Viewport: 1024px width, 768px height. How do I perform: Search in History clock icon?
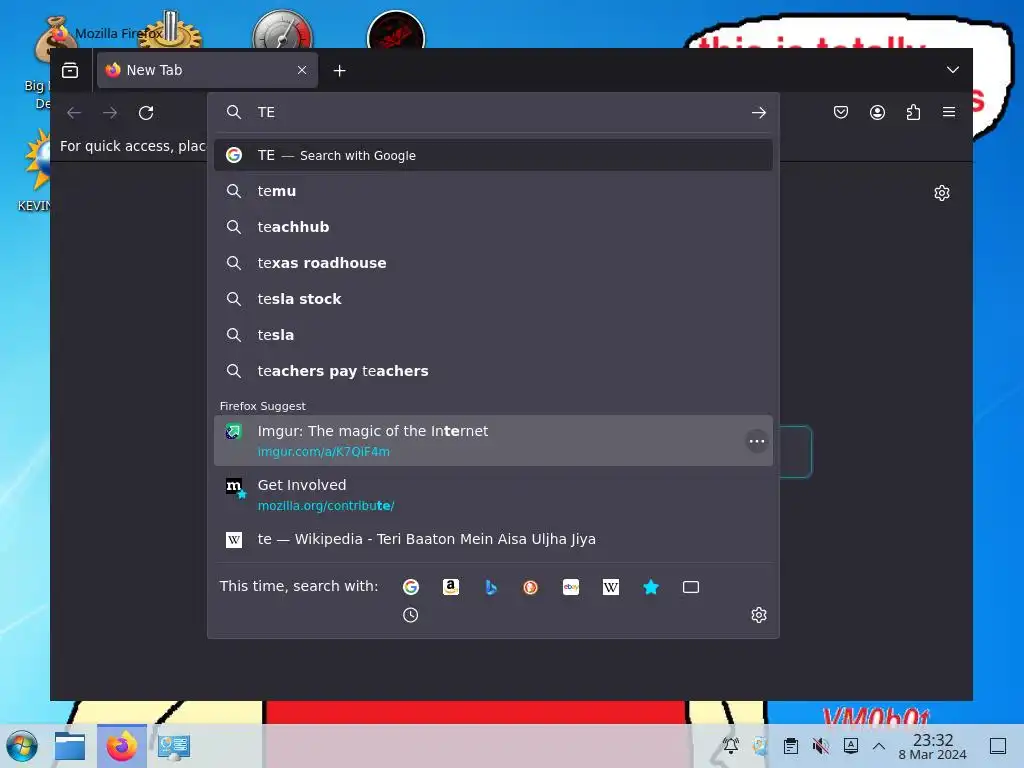point(411,615)
